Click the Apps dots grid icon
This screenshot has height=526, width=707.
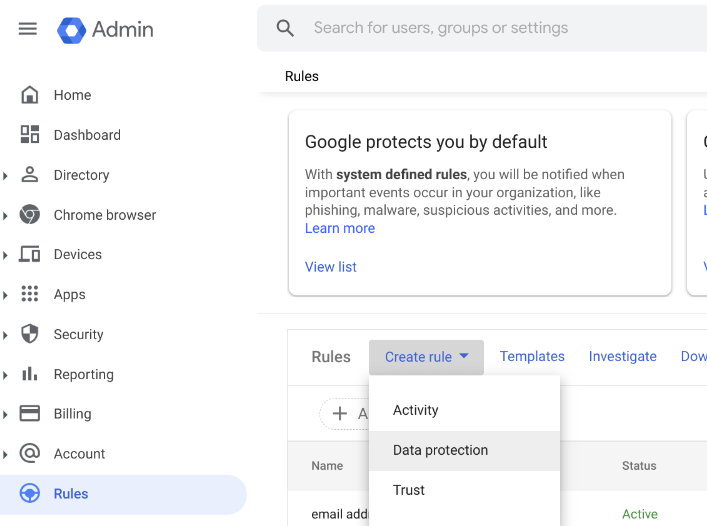30,294
